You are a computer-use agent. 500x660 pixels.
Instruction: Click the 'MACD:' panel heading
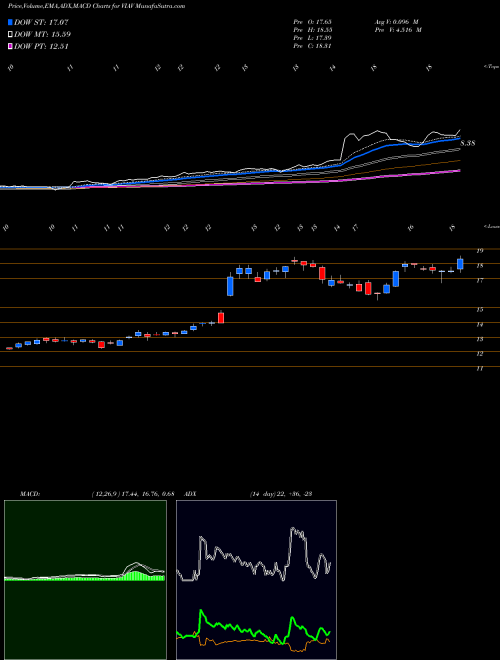30,494
